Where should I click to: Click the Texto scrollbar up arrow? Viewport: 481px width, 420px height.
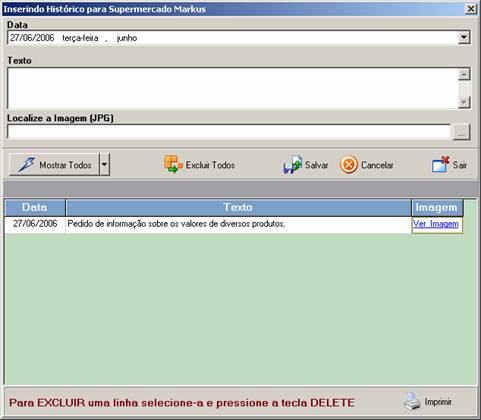click(x=464, y=74)
